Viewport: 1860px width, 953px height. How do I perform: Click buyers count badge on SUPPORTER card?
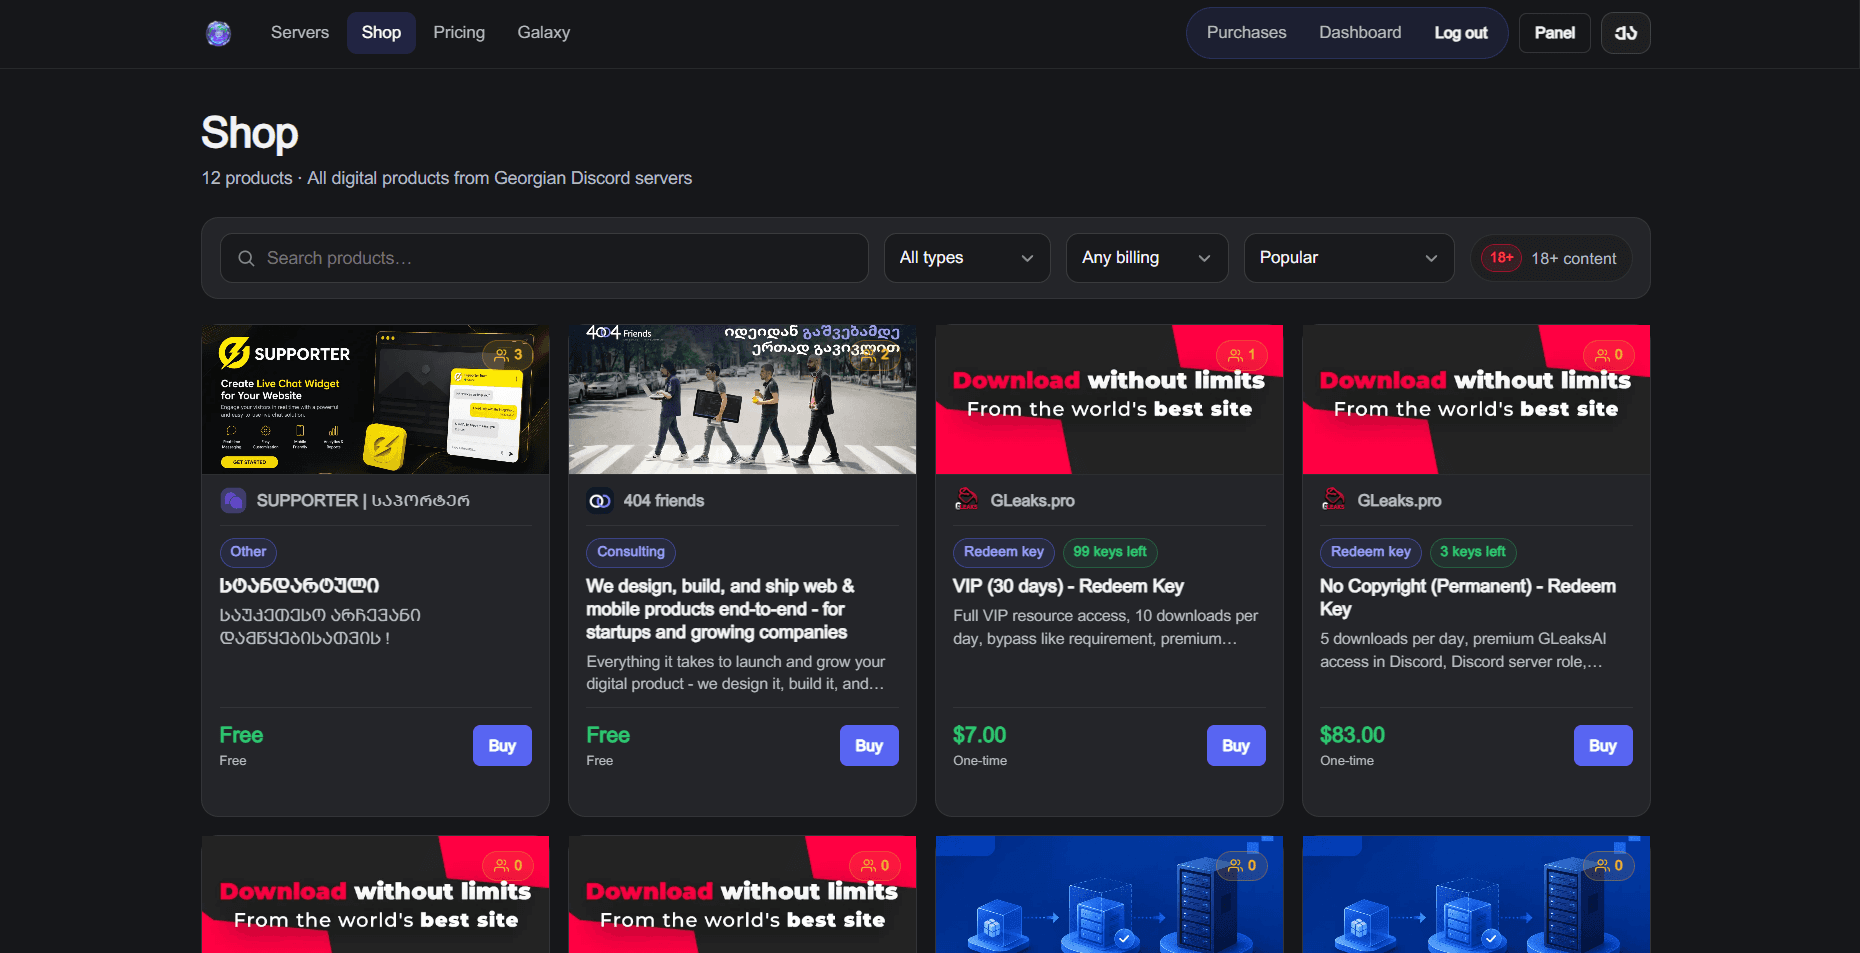pyautogui.click(x=508, y=355)
